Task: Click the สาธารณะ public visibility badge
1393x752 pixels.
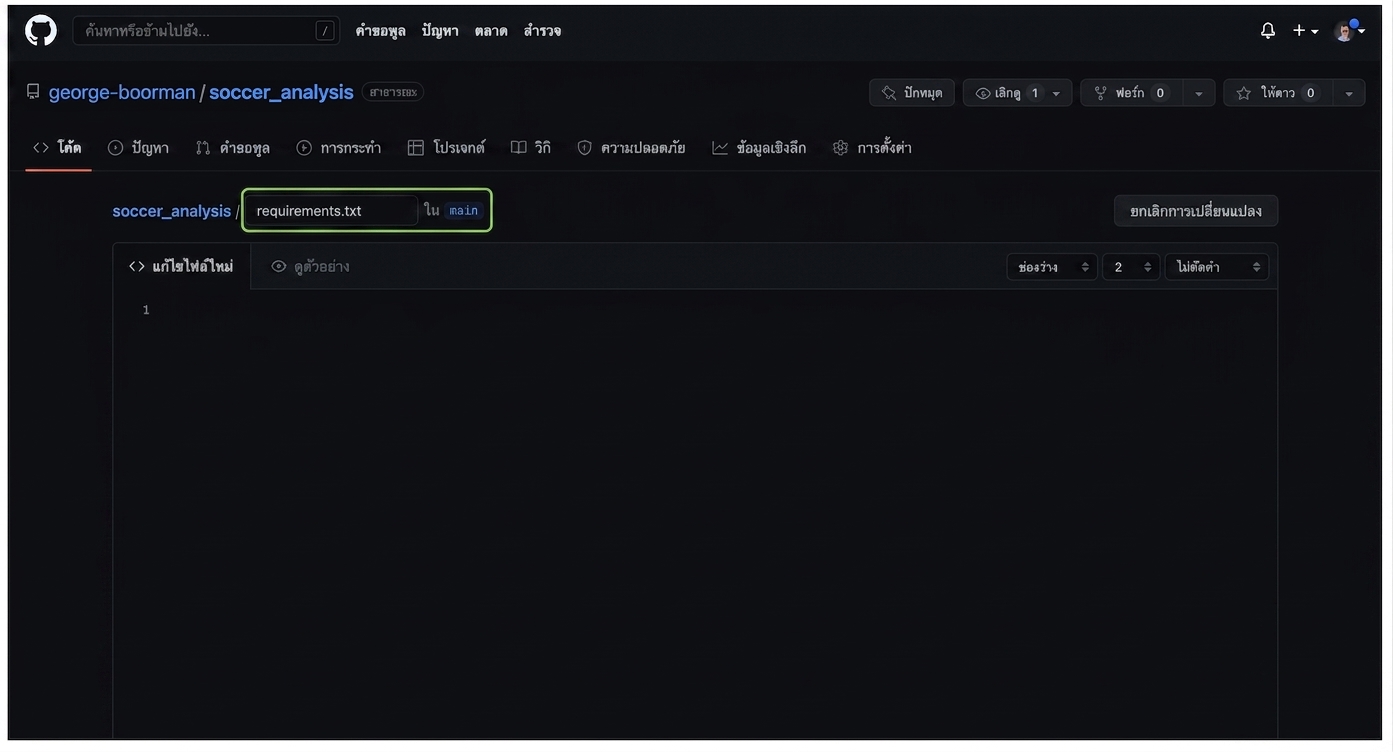Action: click(393, 92)
